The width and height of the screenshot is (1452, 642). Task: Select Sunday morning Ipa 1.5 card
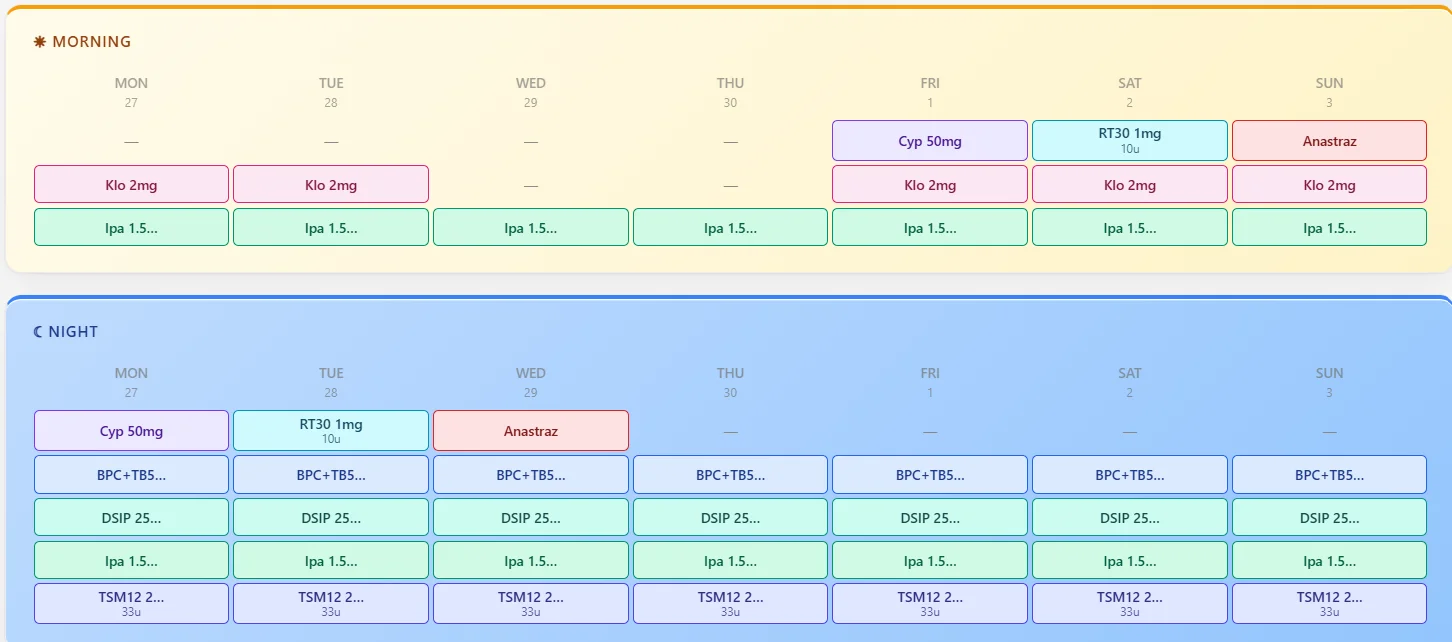[x=1330, y=227]
